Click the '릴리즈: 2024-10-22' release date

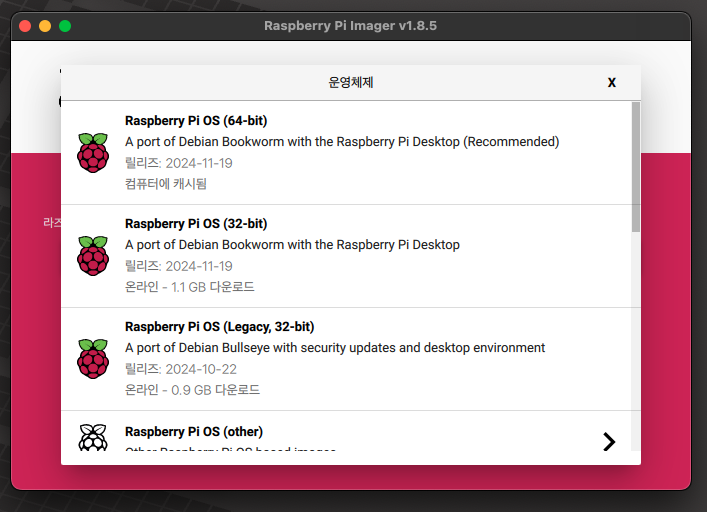click(x=181, y=369)
